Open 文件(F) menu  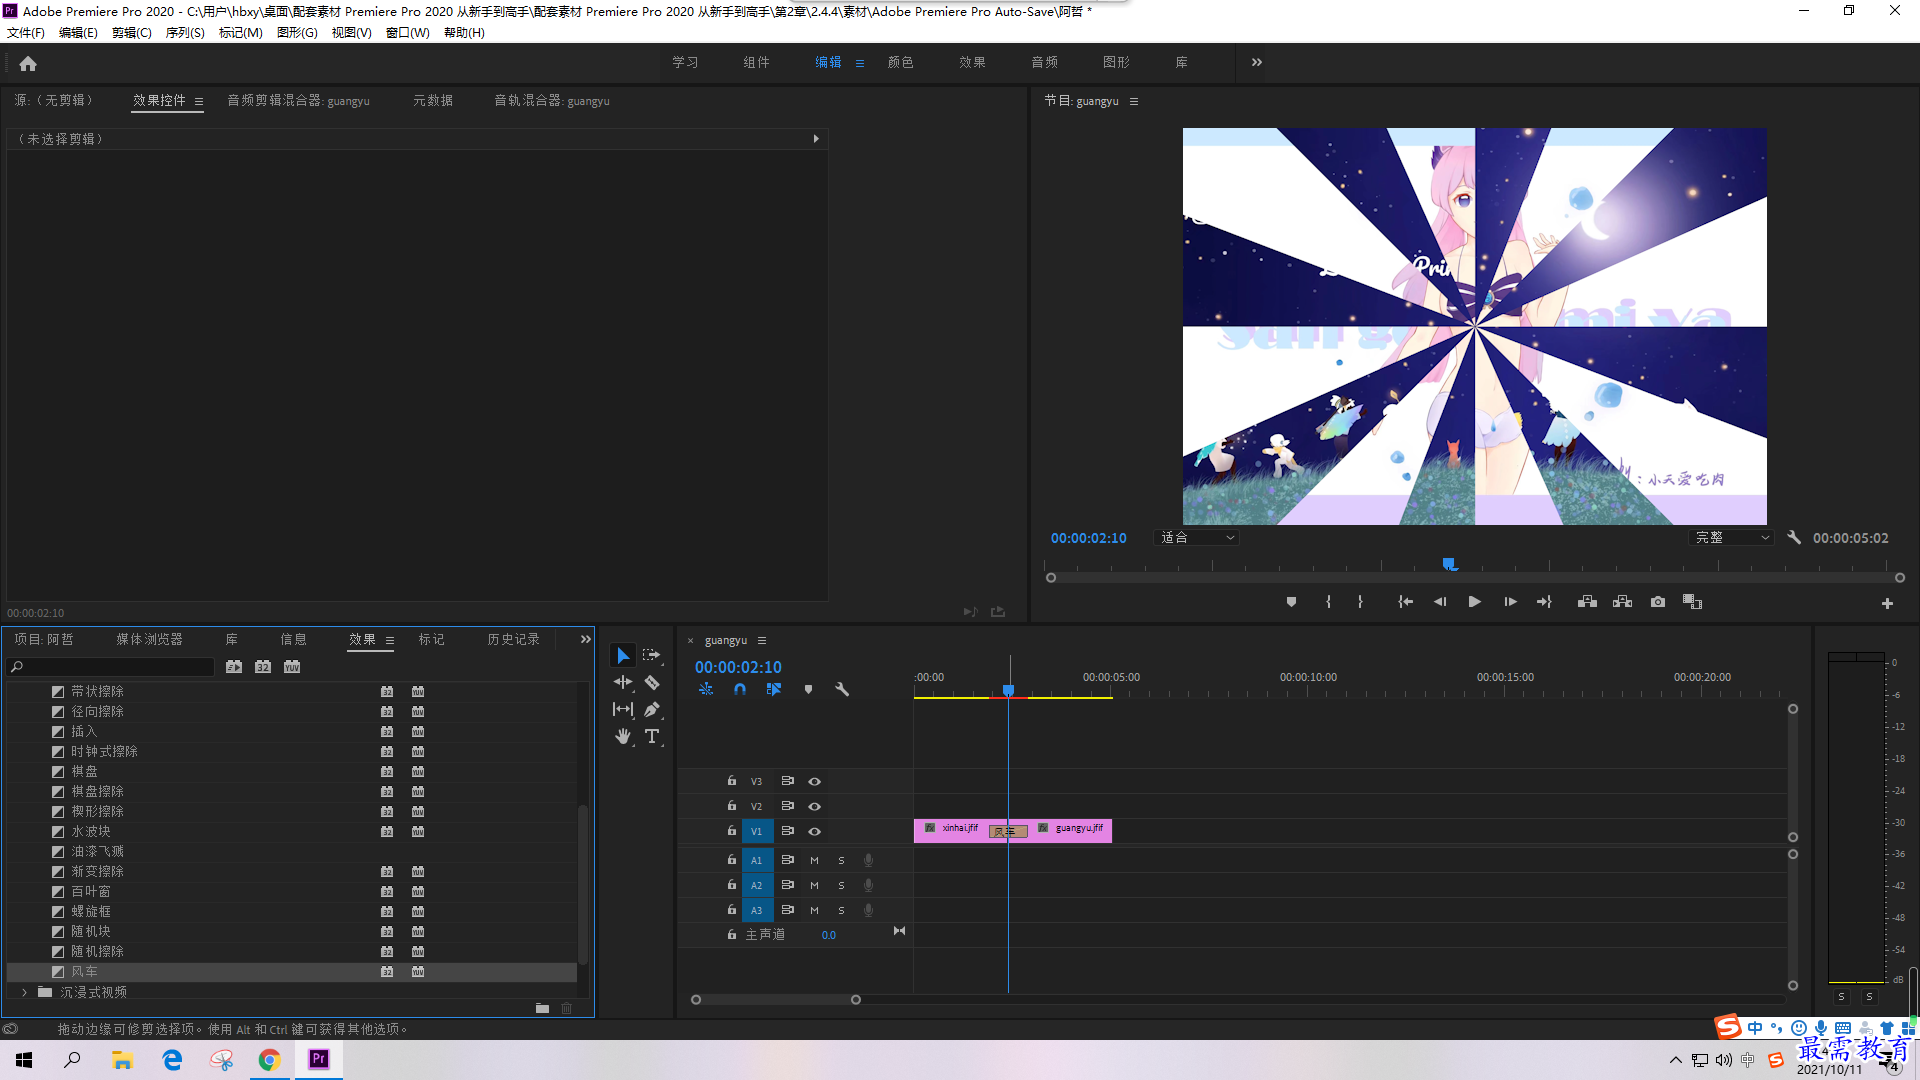(26, 33)
